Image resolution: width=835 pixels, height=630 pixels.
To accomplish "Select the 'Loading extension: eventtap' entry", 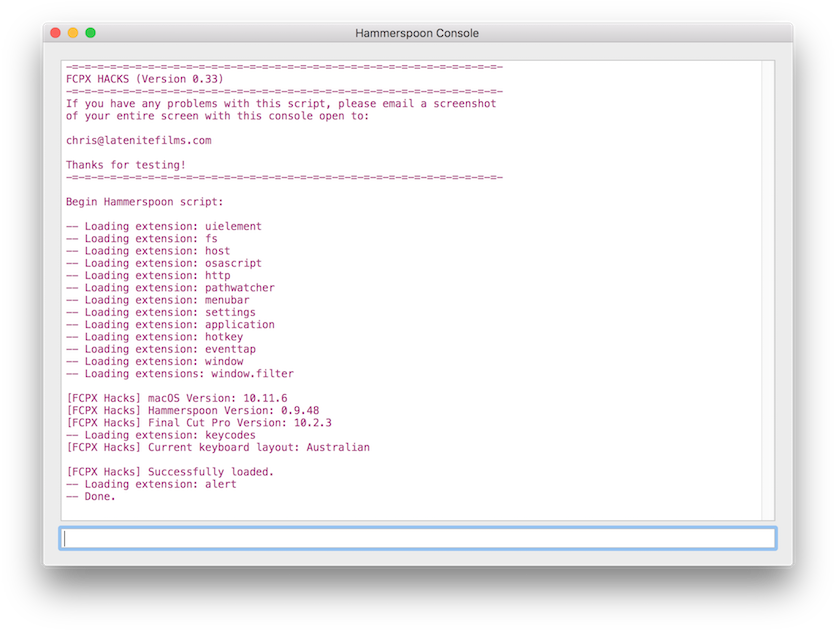I will pyautogui.click(x=153, y=348).
